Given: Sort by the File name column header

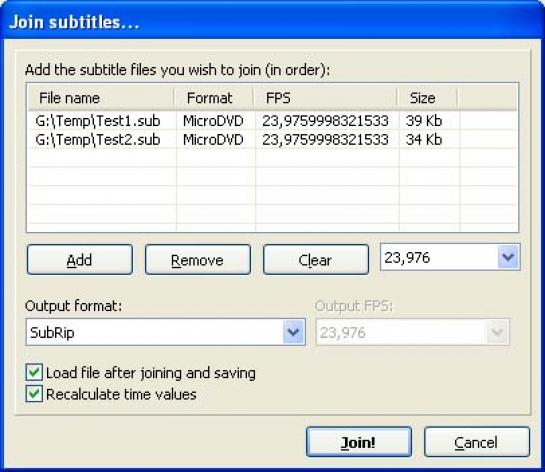Looking at the screenshot, I should [101, 98].
